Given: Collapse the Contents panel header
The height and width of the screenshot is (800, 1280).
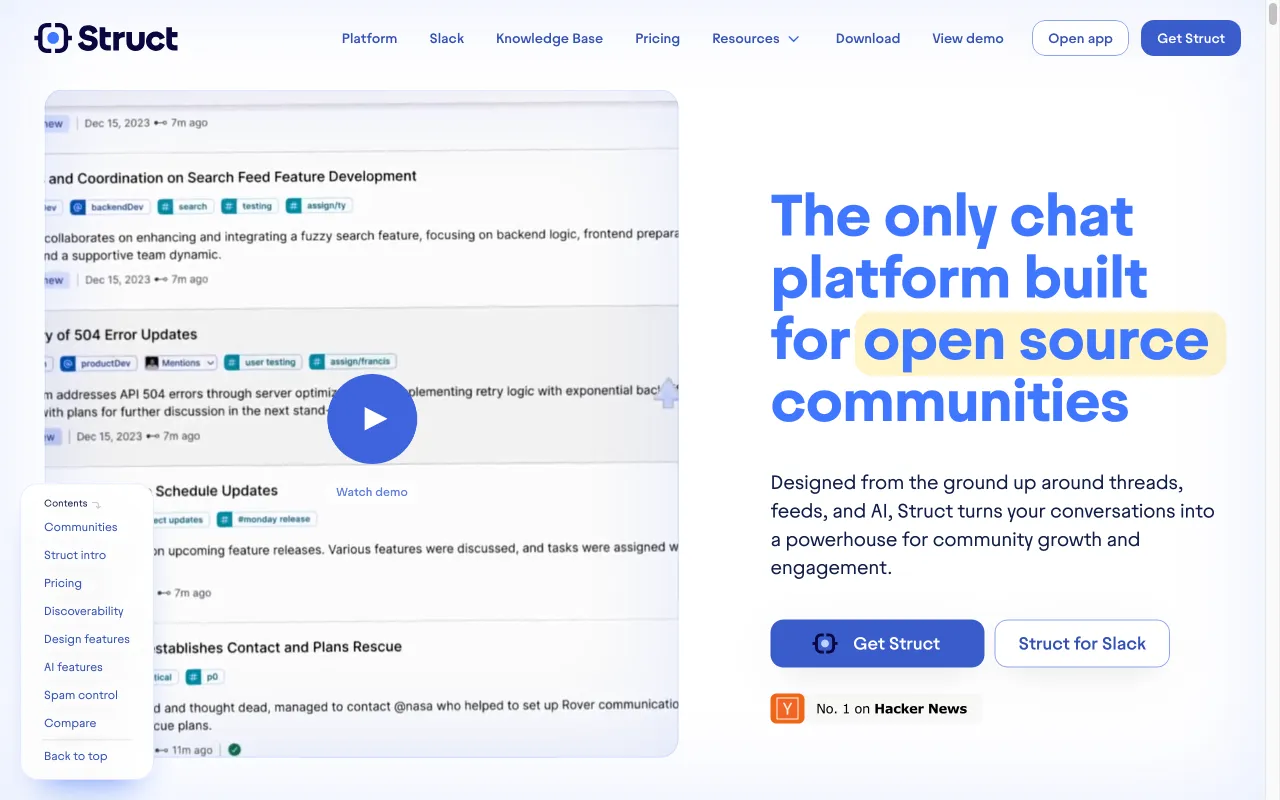Looking at the screenshot, I should 72,503.
